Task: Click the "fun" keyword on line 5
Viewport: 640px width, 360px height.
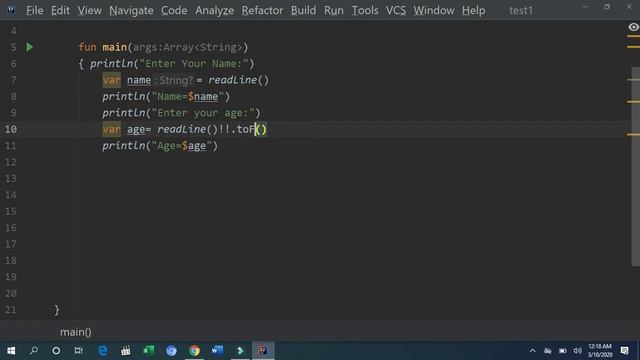Action: 87,47
